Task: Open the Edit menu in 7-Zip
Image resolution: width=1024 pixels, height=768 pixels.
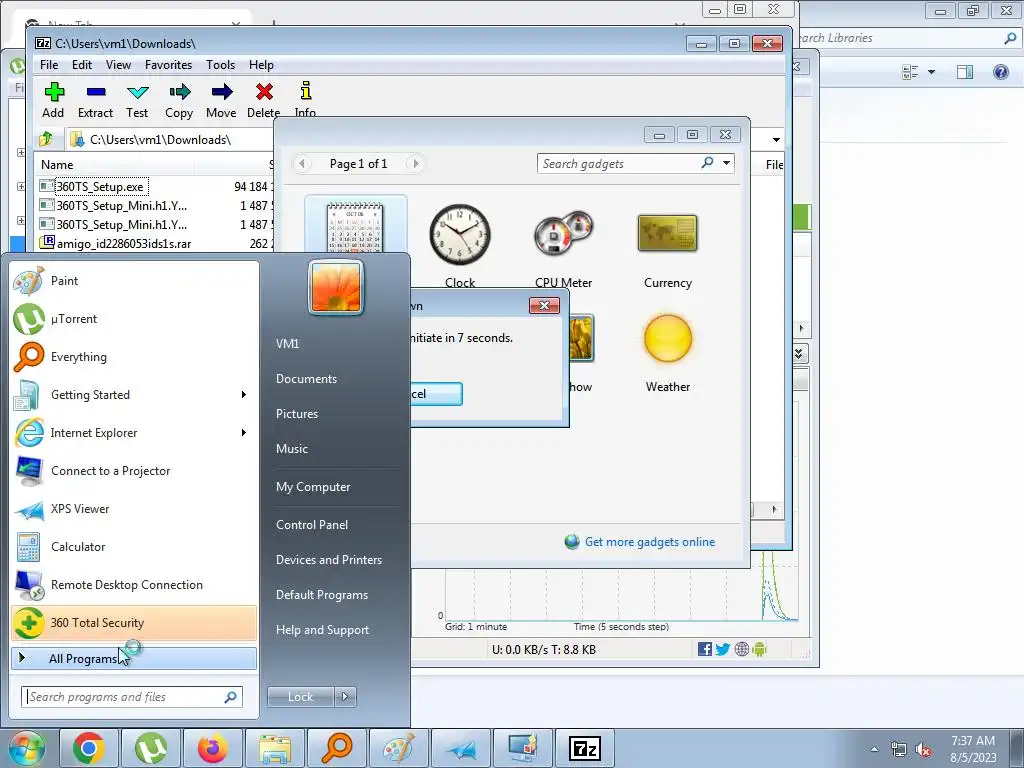Action: [82, 65]
